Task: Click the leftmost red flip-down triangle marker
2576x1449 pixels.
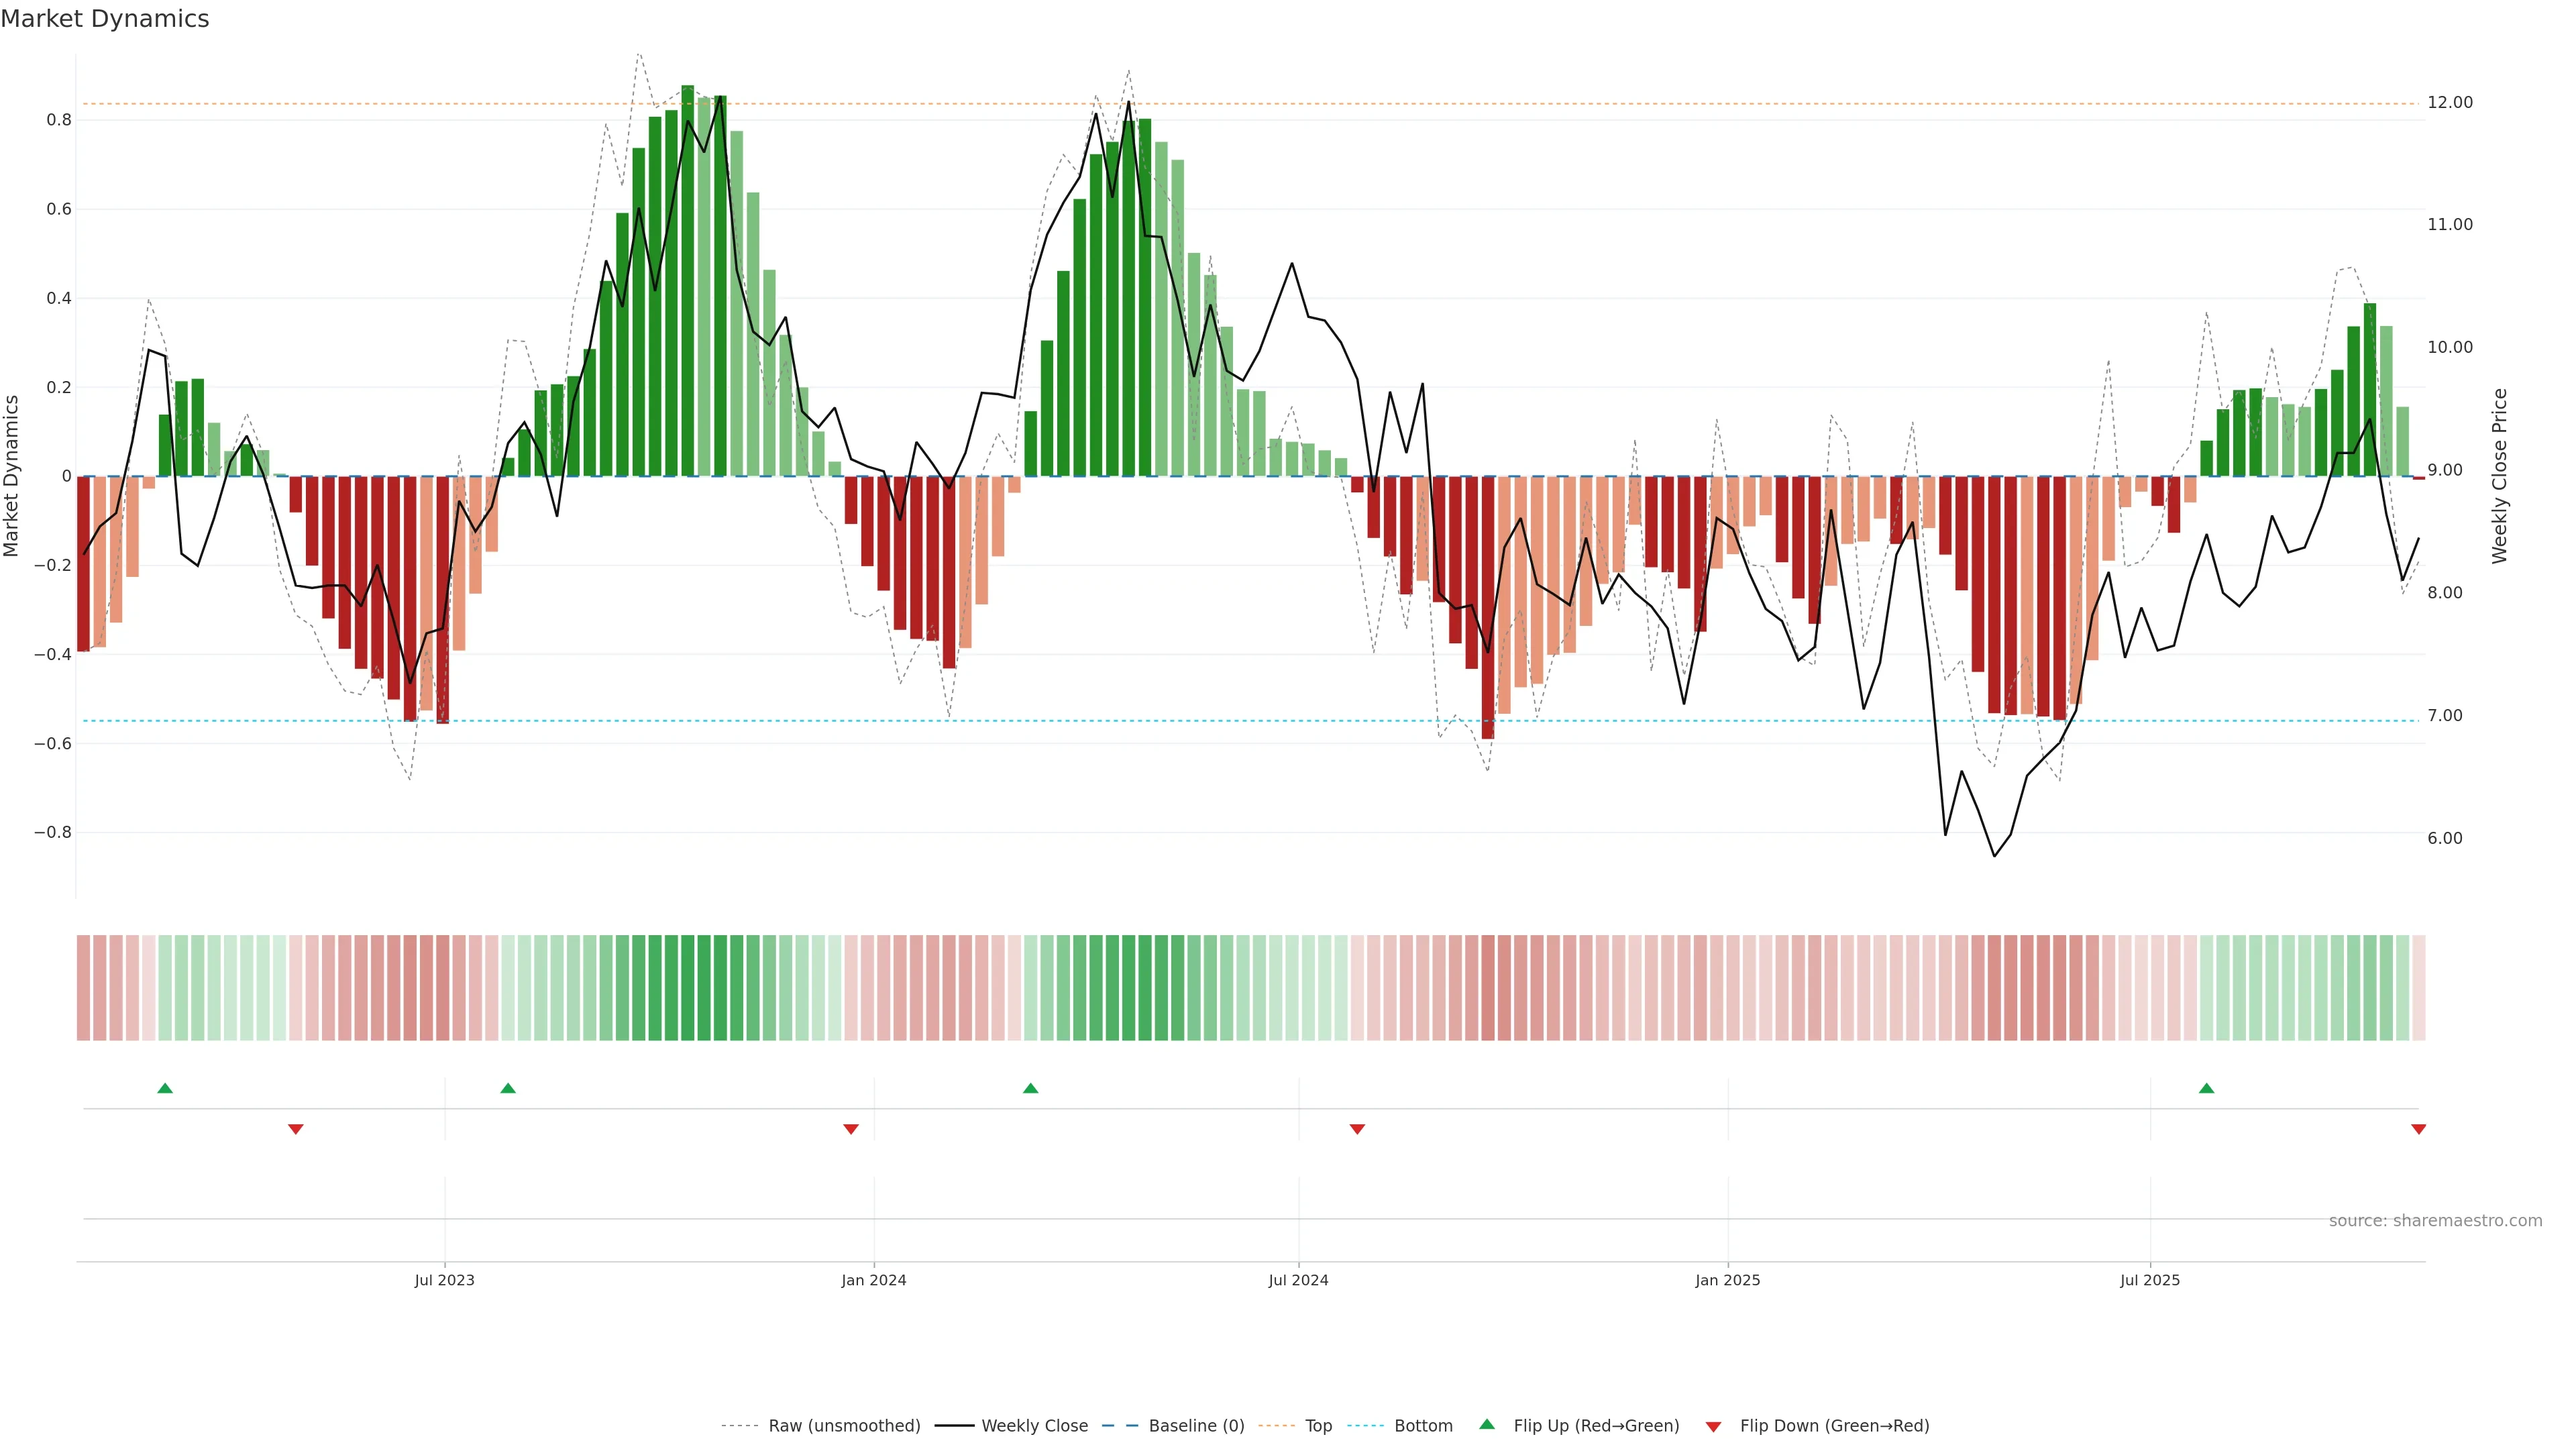Action: click(296, 1129)
